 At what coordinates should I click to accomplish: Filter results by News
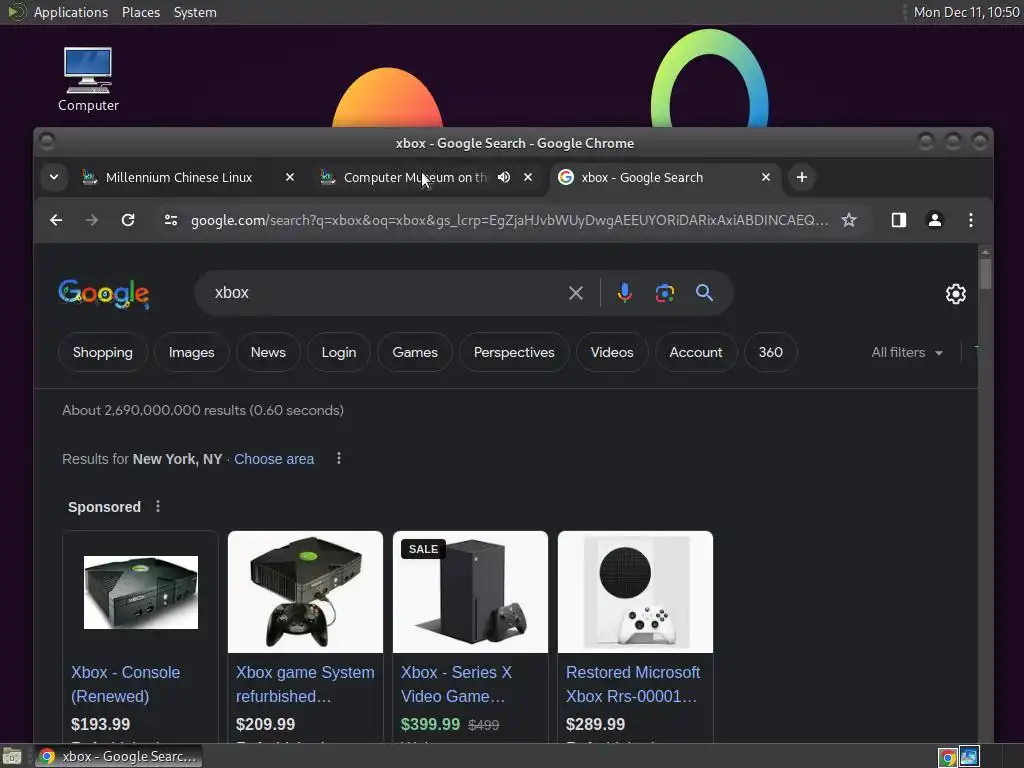tap(268, 352)
